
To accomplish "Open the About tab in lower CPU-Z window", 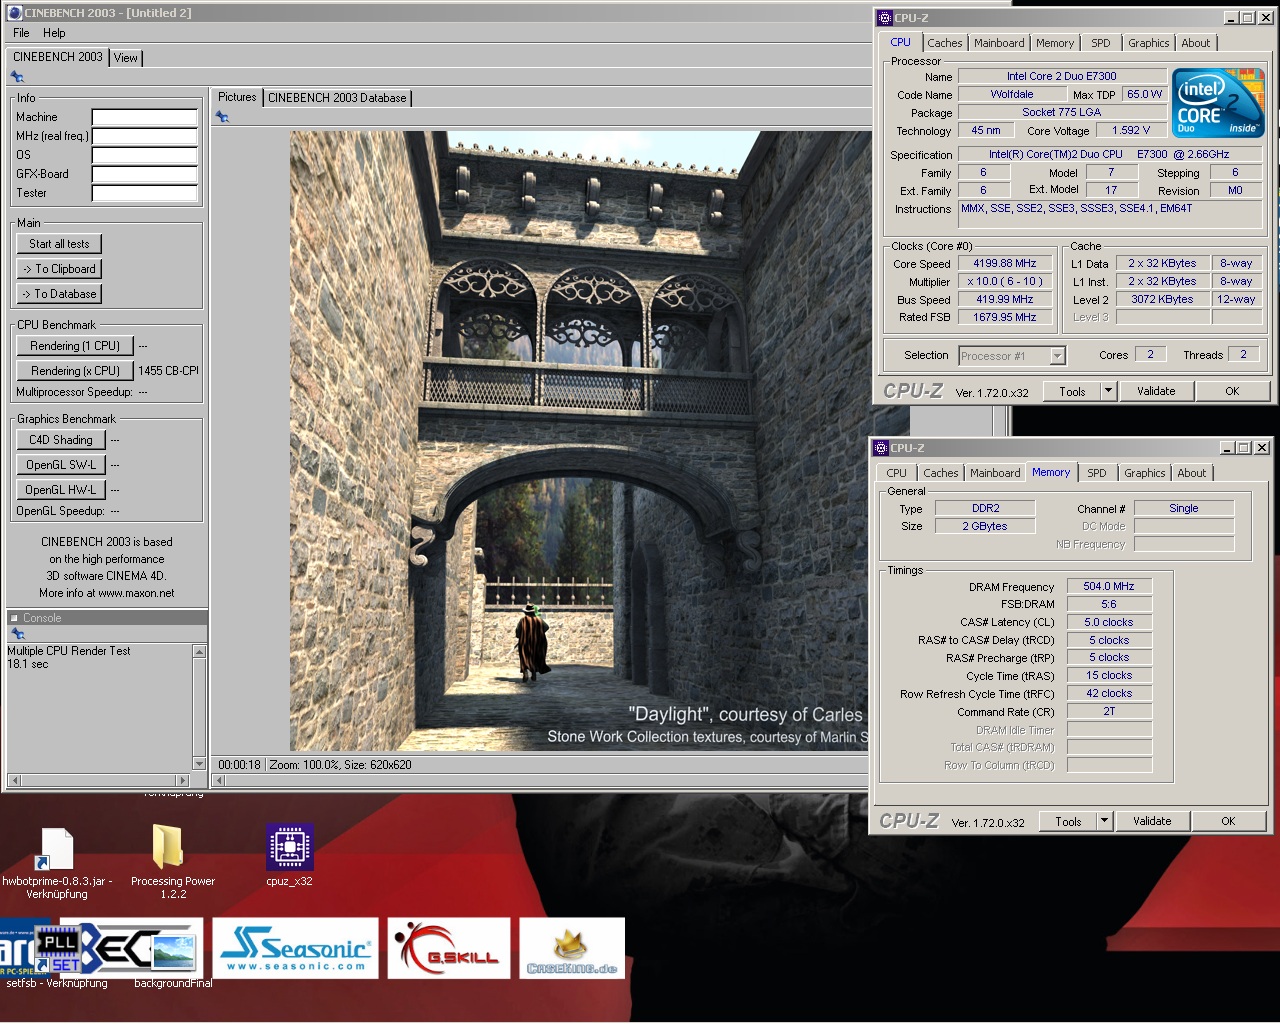I will pyautogui.click(x=1191, y=473).
